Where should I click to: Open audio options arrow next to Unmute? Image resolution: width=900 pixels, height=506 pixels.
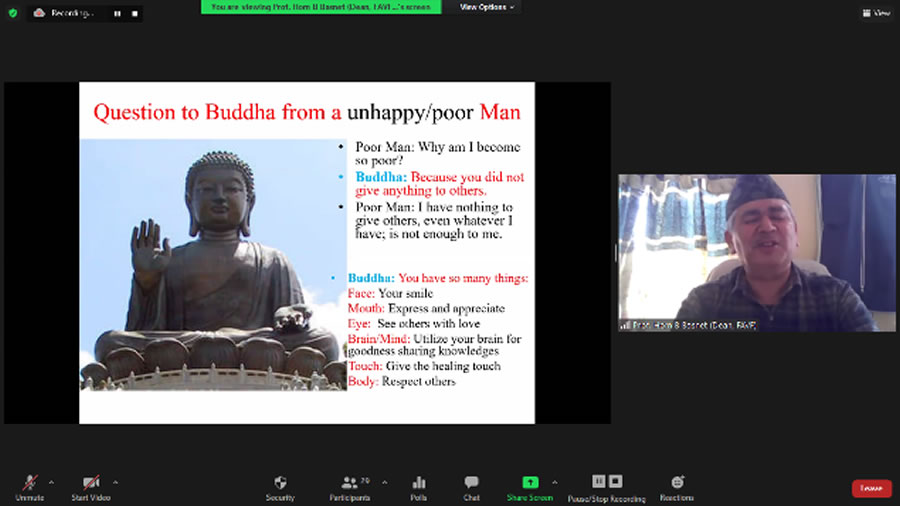pos(52,482)
